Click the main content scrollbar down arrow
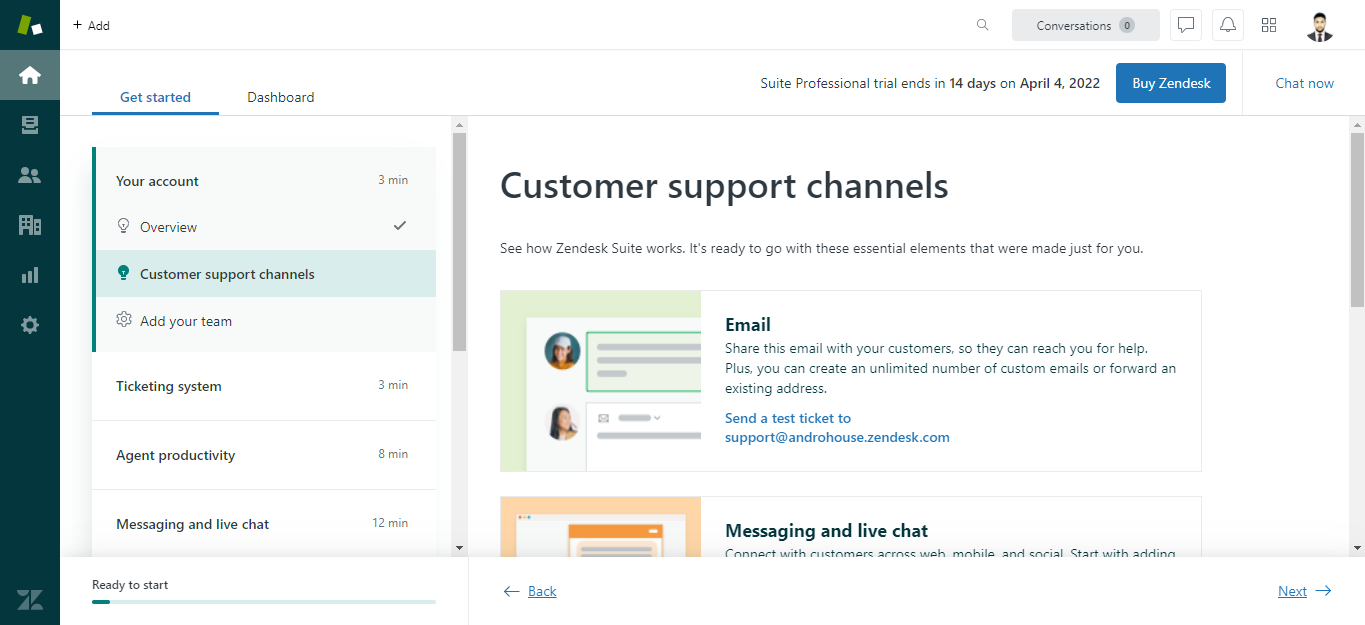 [x=1357, y=547]
